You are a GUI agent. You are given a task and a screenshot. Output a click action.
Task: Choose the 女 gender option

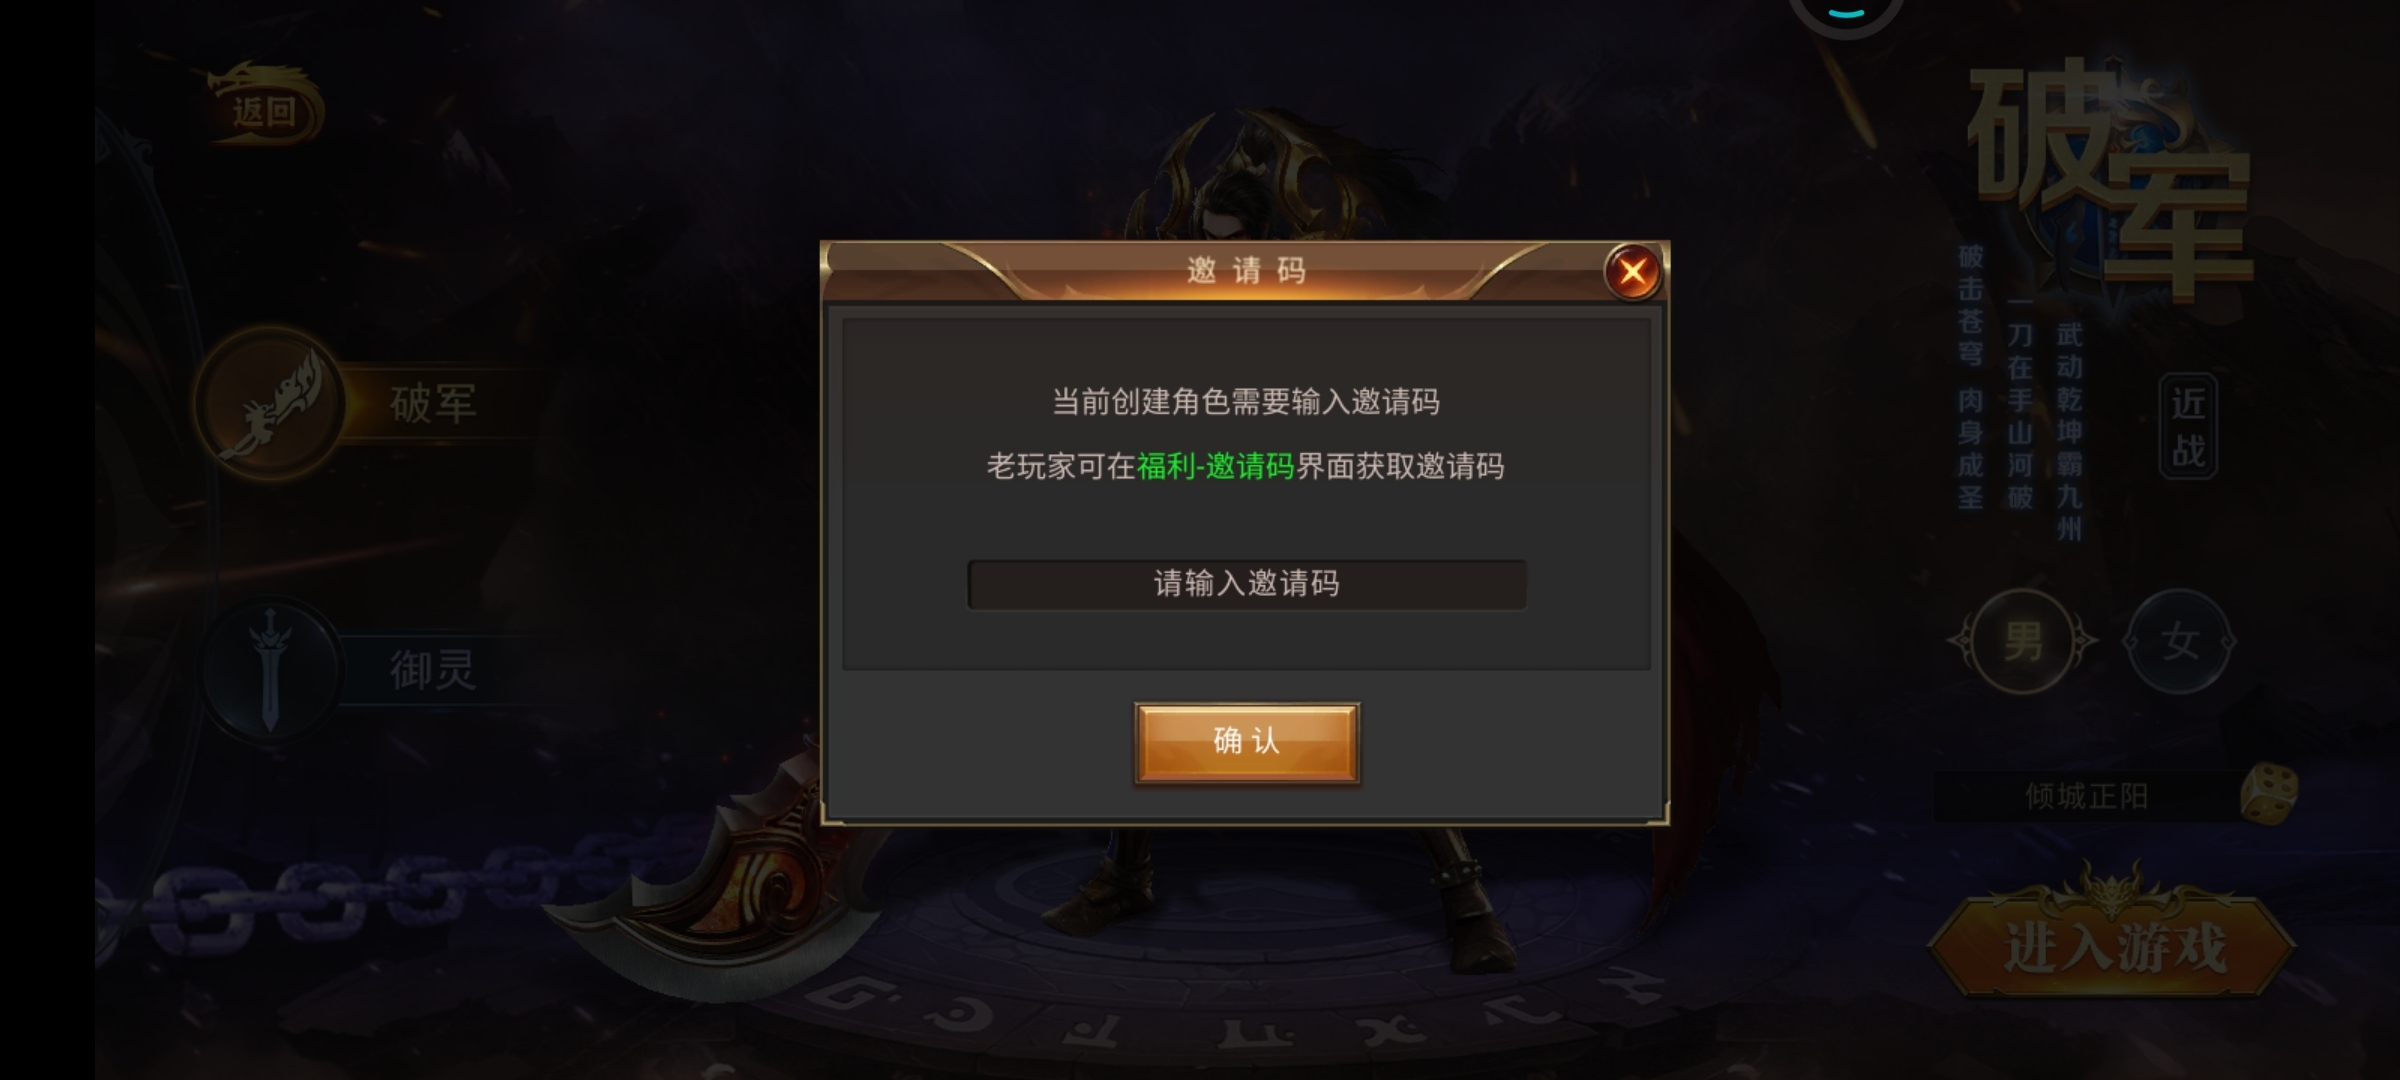pos(2179,641)
